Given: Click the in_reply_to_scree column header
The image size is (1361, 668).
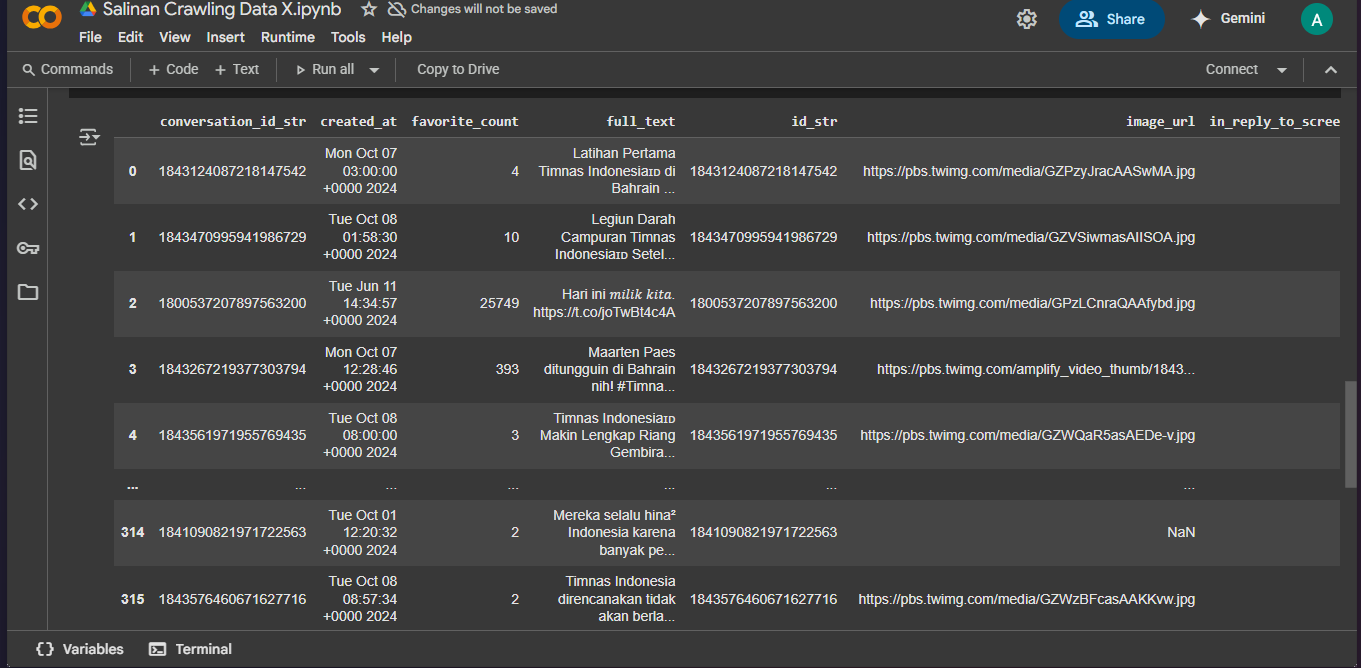Looking at the screenshot, I should [1274, 121].
